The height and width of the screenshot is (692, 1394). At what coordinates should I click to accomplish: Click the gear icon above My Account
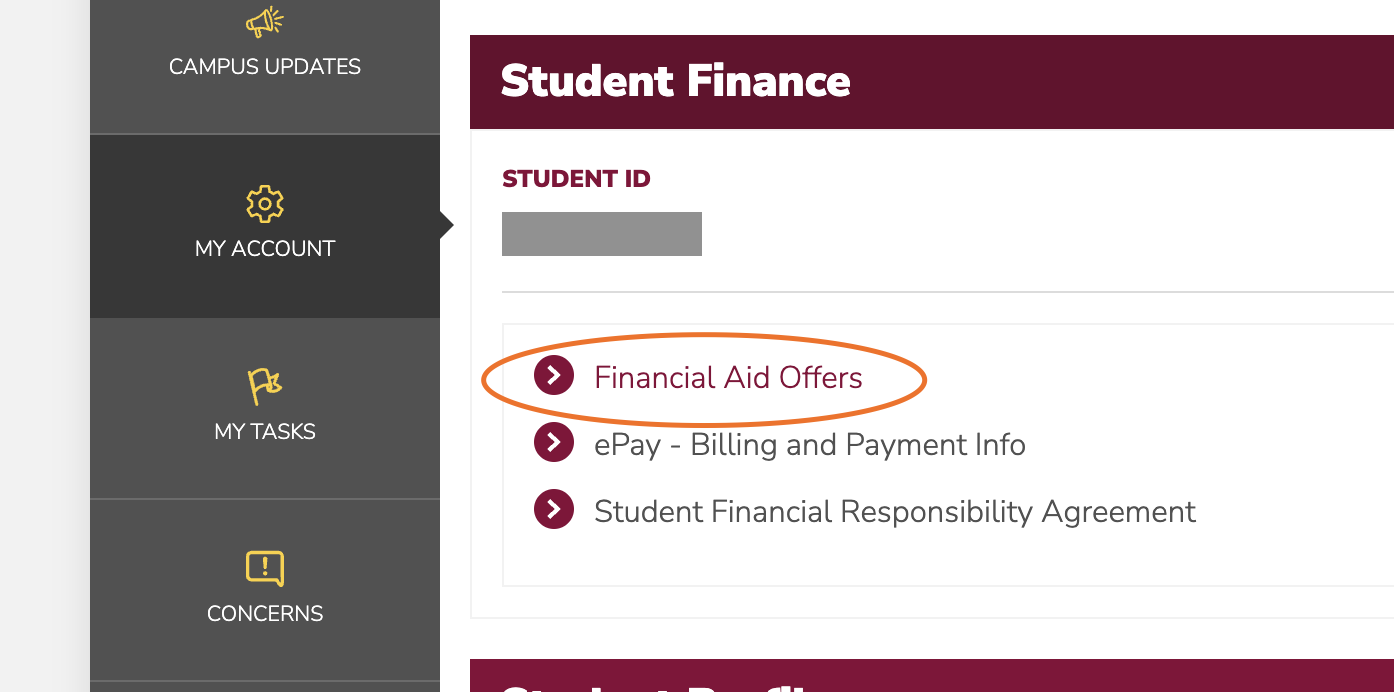tap(265, 204)
